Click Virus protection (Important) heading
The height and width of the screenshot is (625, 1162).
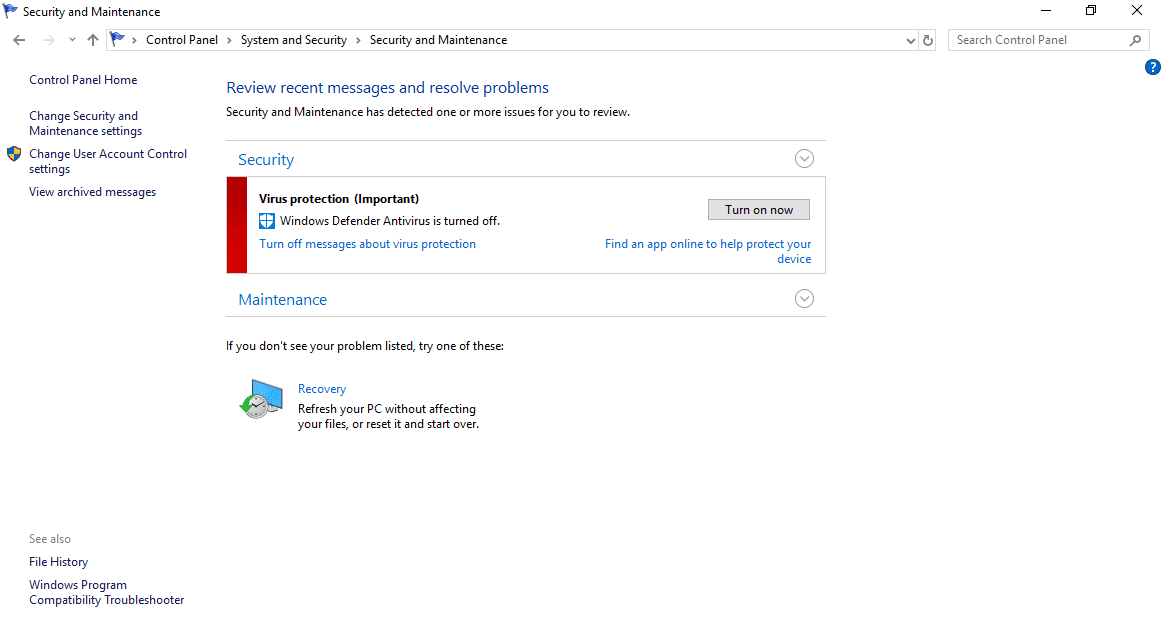click(x=339, y=199)
